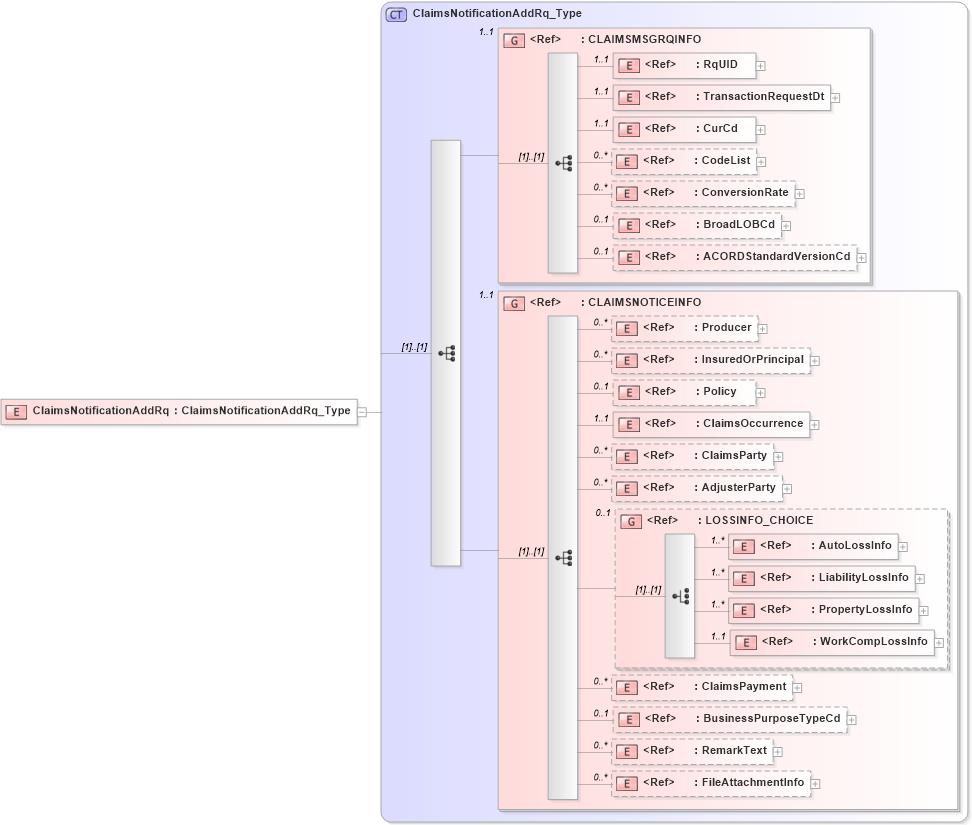Click the compositor icon in LOSSINFO_CHOICE

(683, 595)
